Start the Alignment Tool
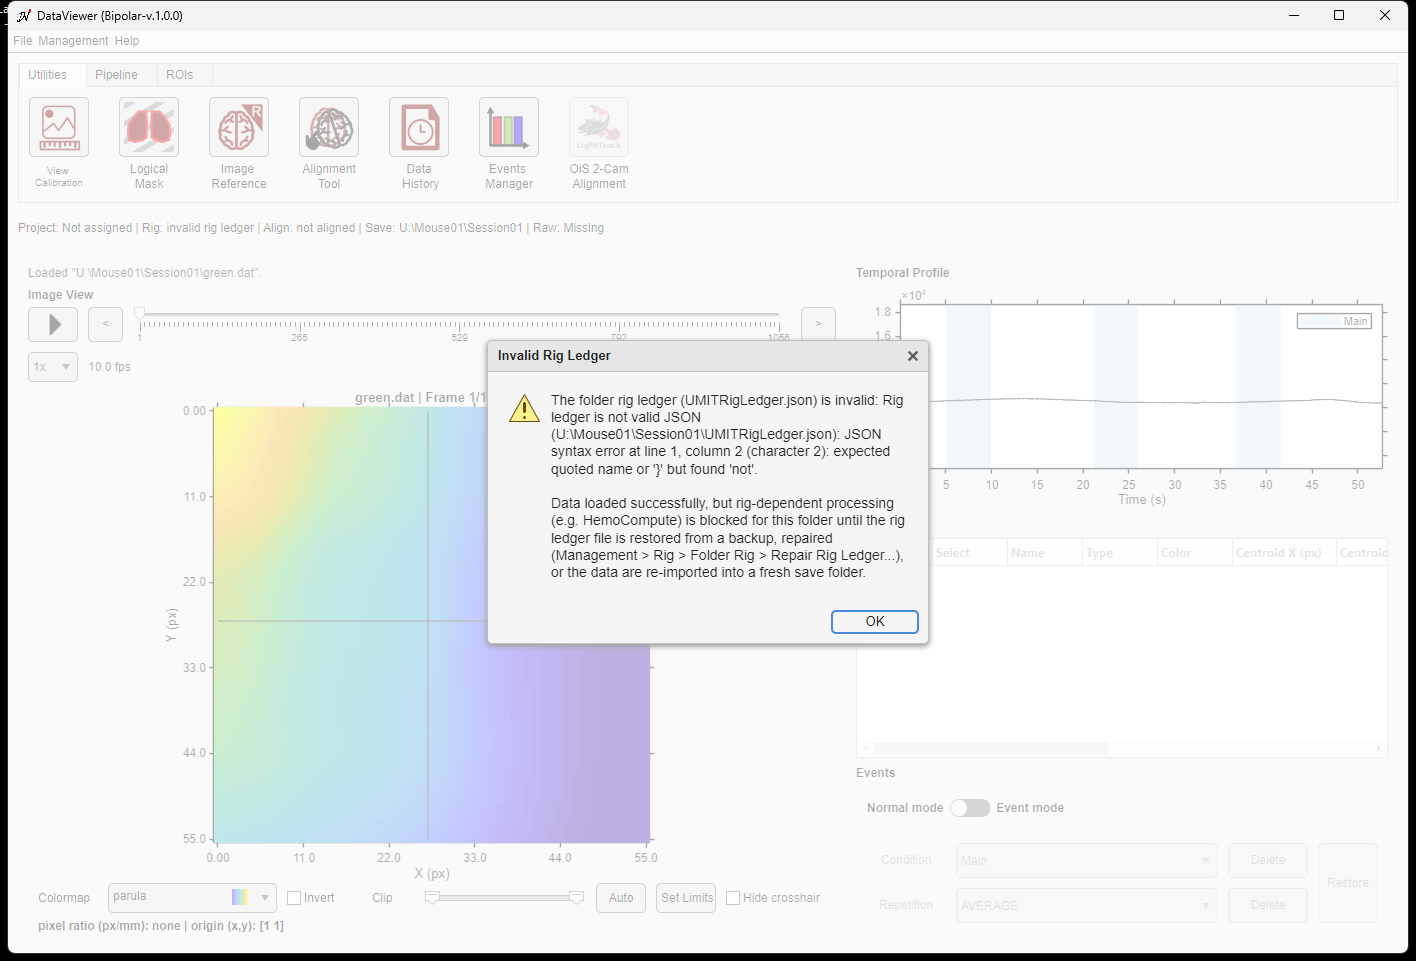 tap(329, 127)
